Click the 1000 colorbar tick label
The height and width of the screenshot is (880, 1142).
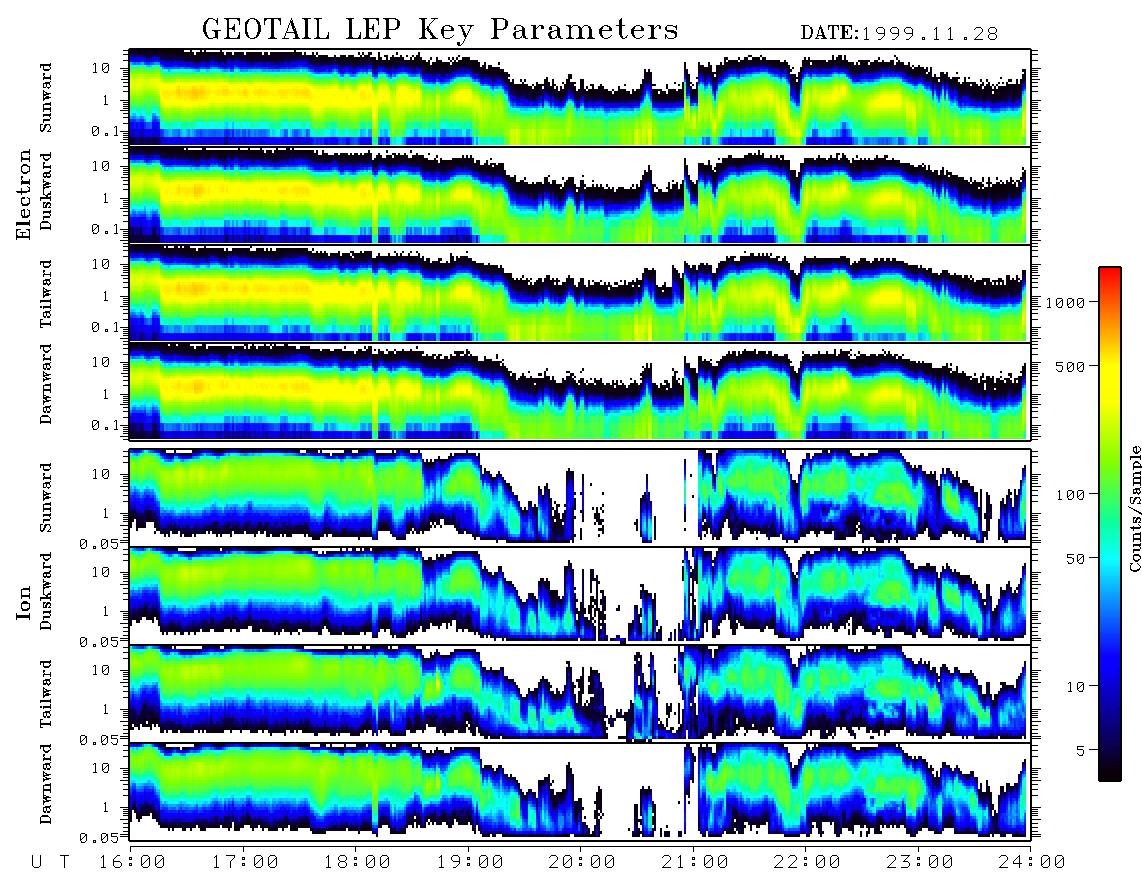click(x=1066, y=303)
